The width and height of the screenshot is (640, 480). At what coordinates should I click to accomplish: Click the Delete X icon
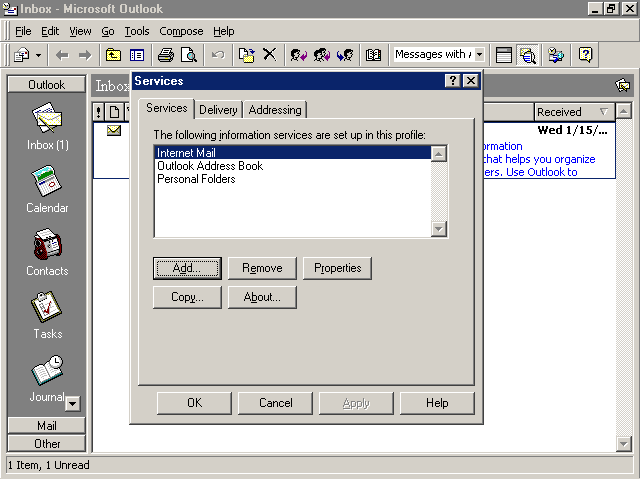[x=269, y=54]
